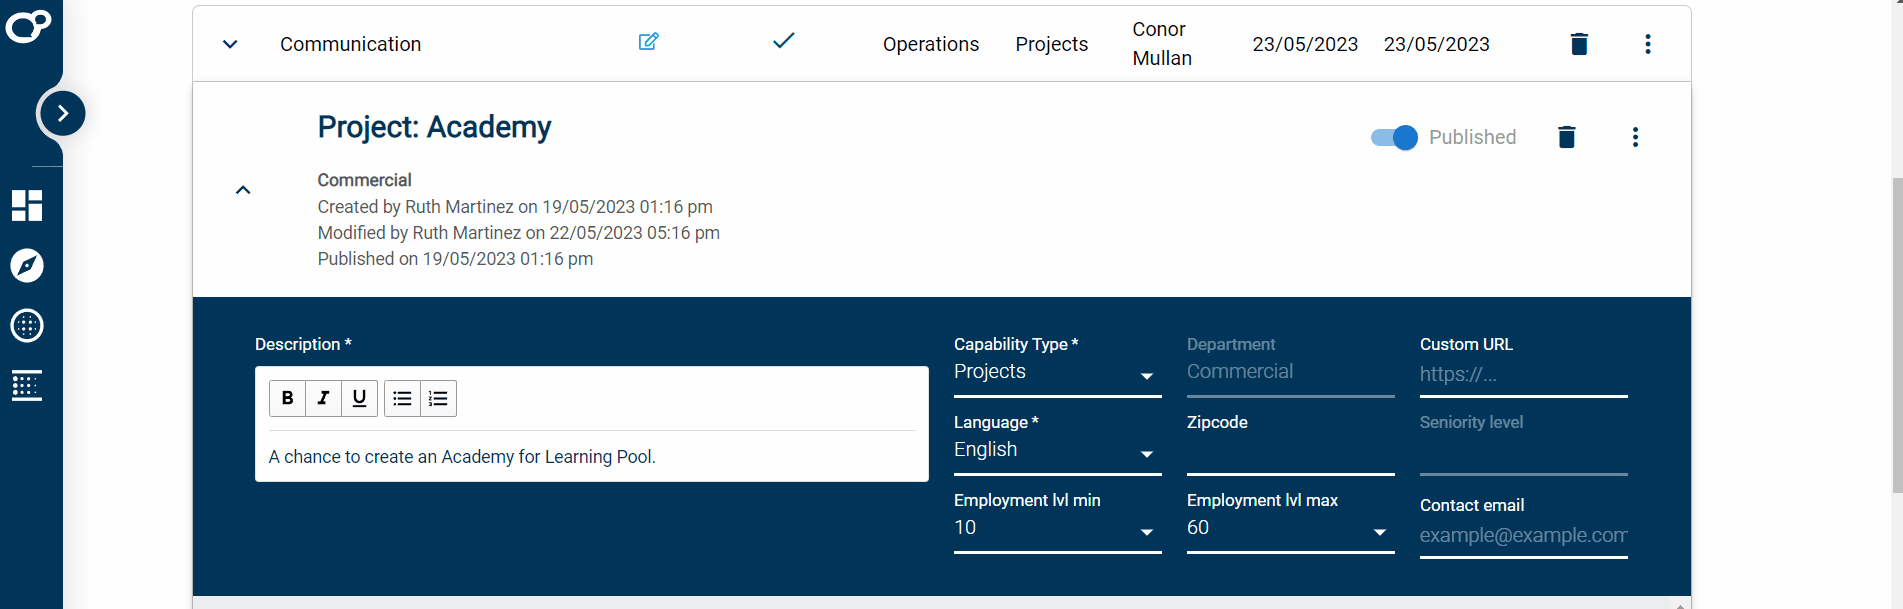
Task: Open the Capability Type dropdown
Action: tap(1057, 373)
